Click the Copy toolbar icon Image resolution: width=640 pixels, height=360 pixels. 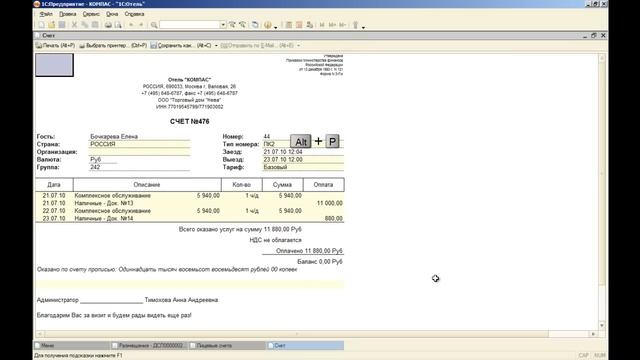84,25
